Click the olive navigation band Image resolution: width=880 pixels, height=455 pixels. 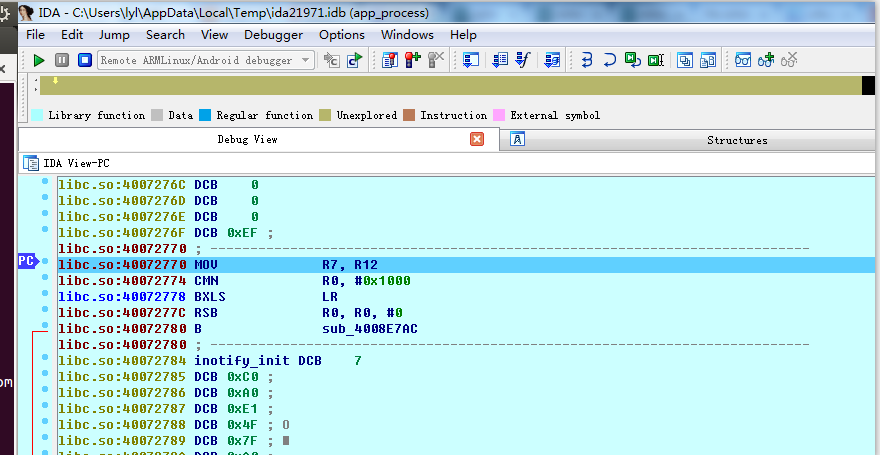pos(451,85)
